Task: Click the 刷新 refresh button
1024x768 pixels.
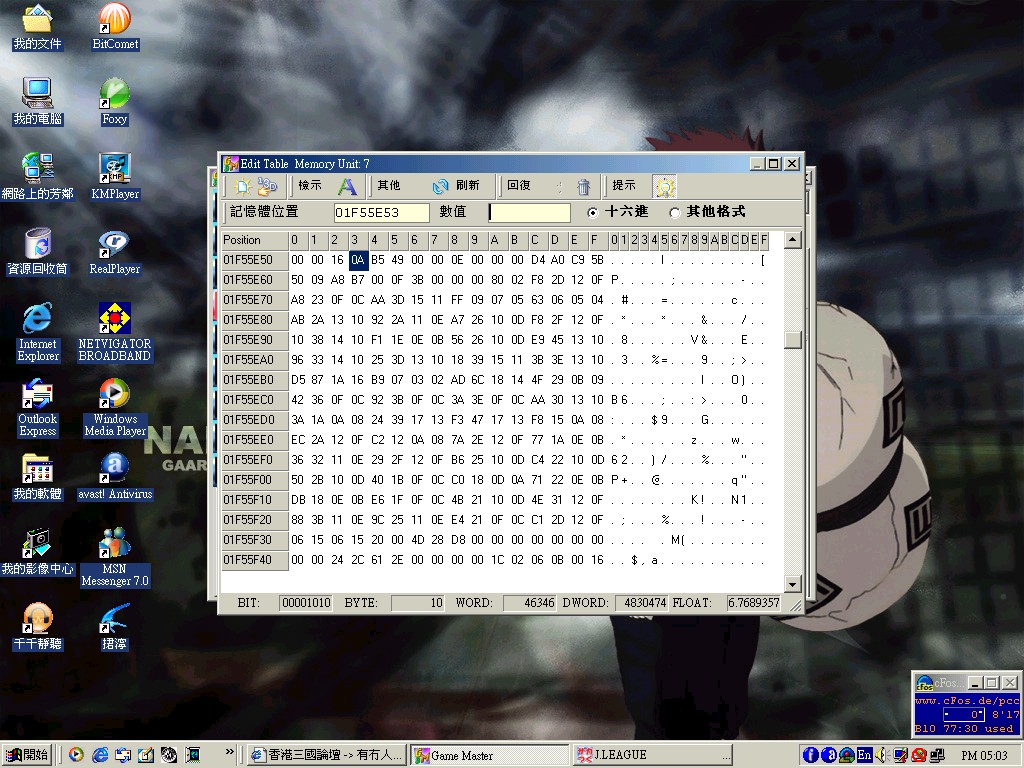Action: 468,185
